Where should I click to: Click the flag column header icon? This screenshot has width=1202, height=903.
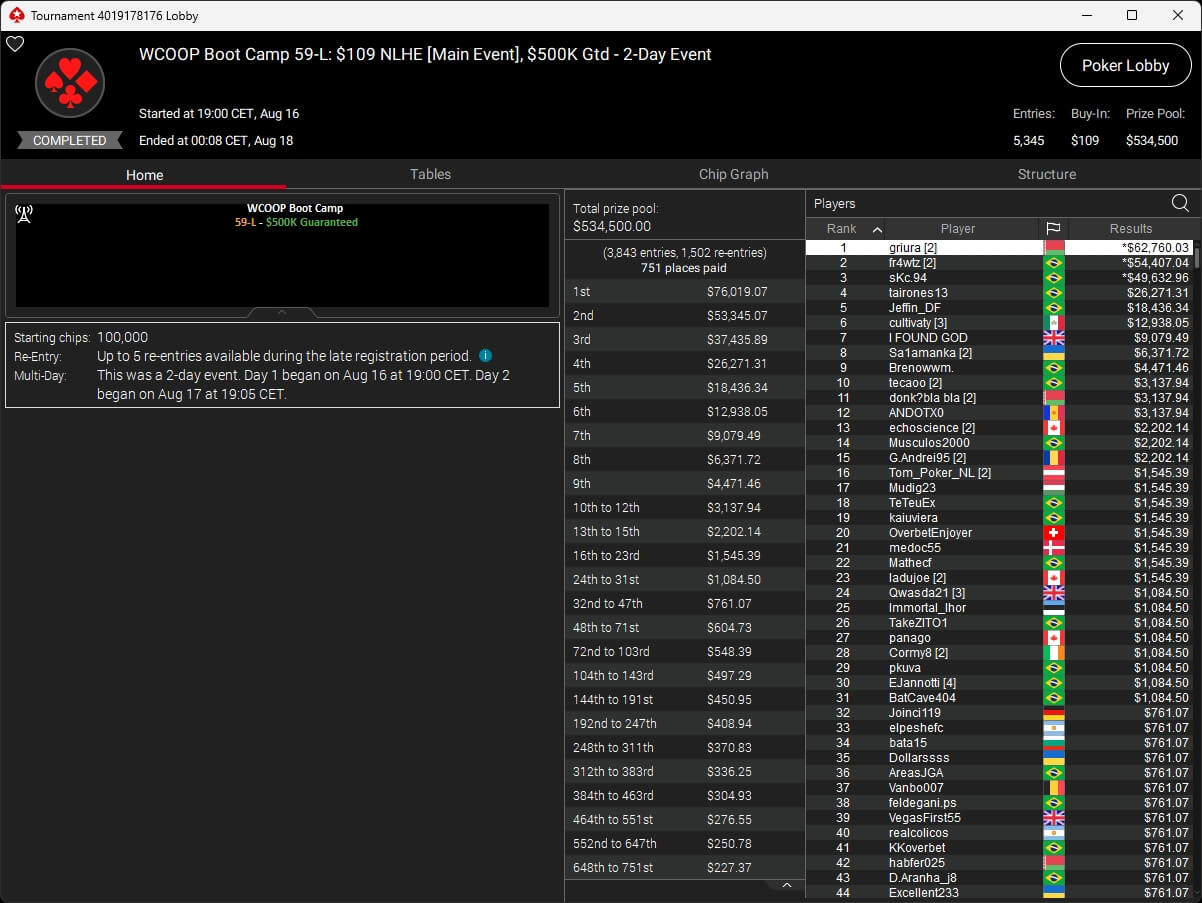pos(1053,229)
